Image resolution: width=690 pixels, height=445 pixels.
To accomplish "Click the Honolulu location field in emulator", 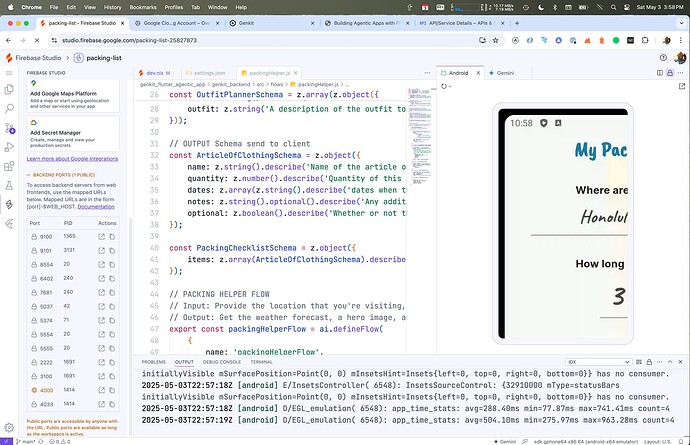I will [598, 216].
